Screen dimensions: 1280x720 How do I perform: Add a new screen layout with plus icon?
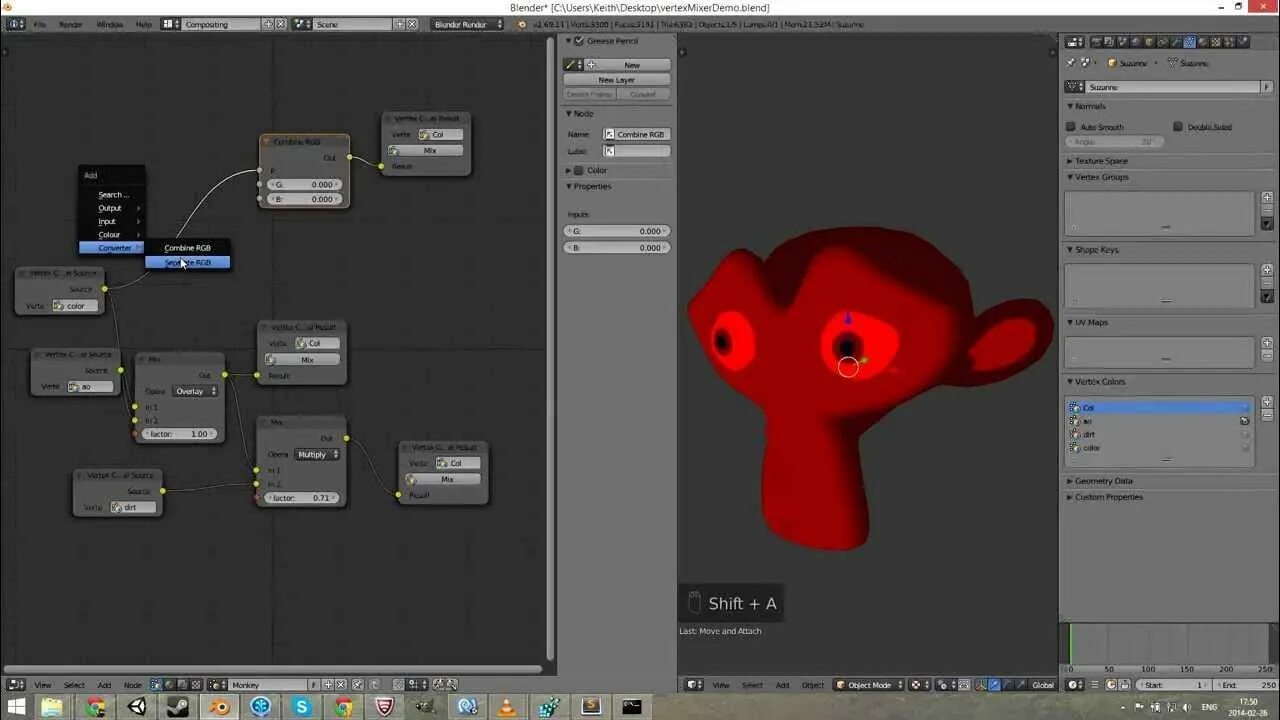[x=267, y=24]
